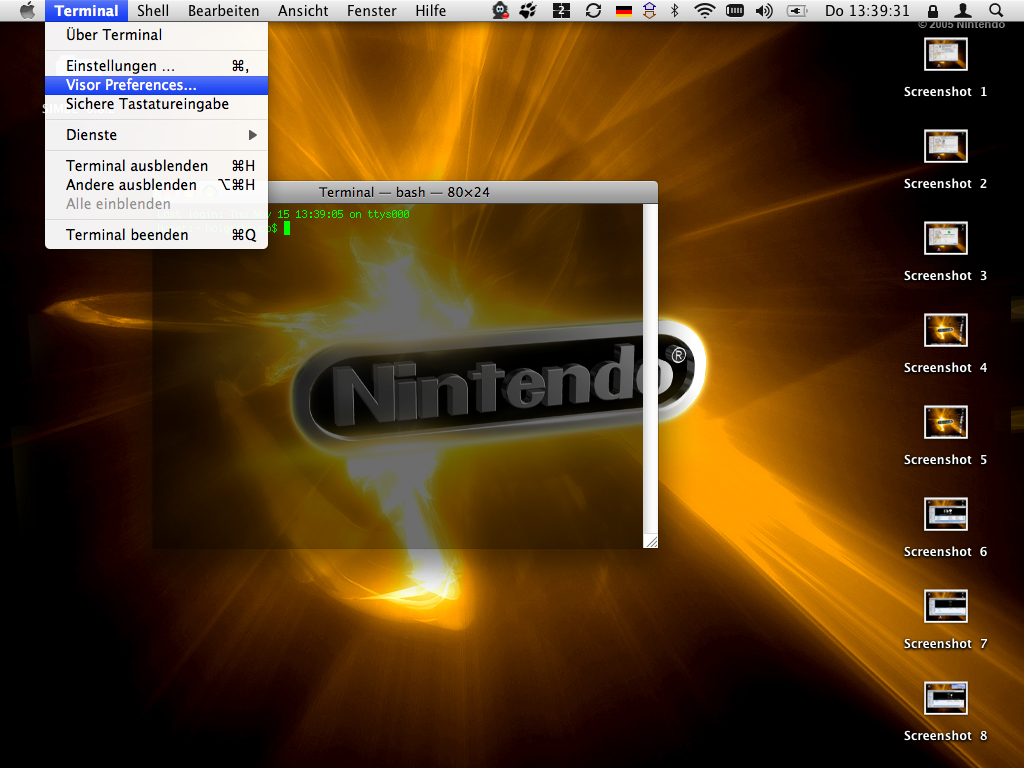Open the Hilfe menu
This screenshot has height=768, width=1024.
(x=430, y=10)
